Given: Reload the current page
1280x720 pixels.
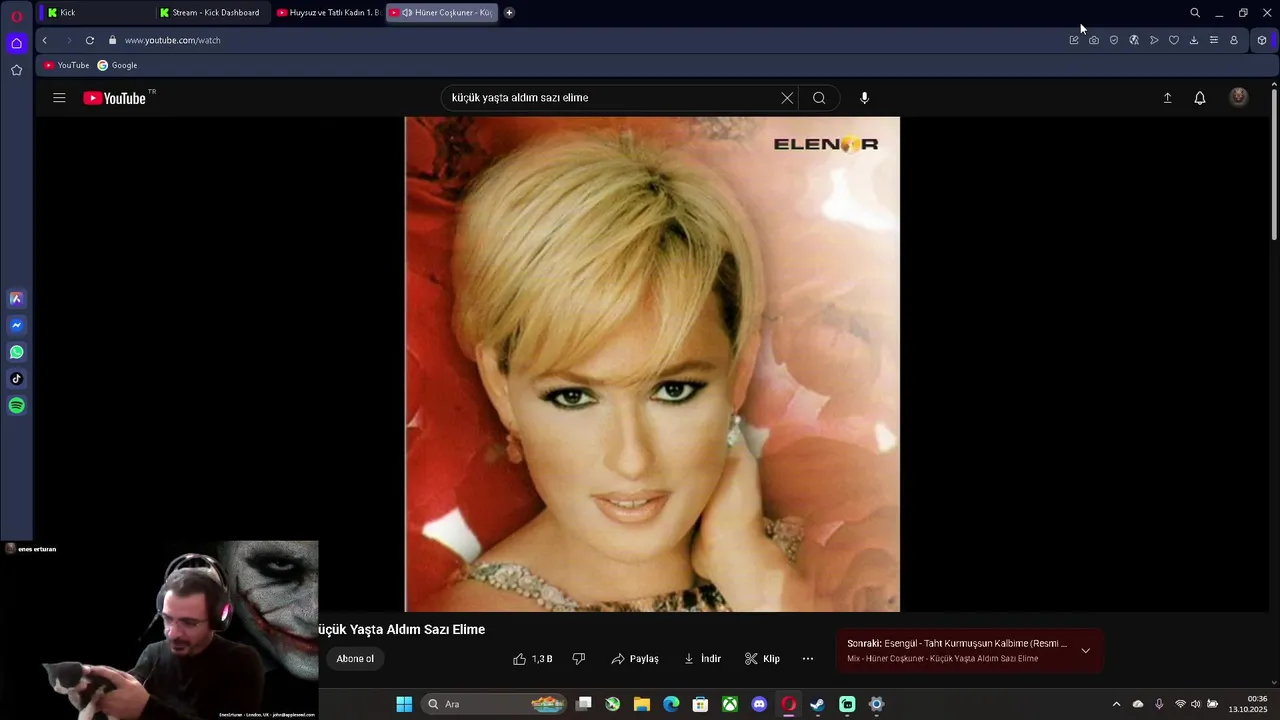Looking at the screenshot, I should (x=90, y=40).
